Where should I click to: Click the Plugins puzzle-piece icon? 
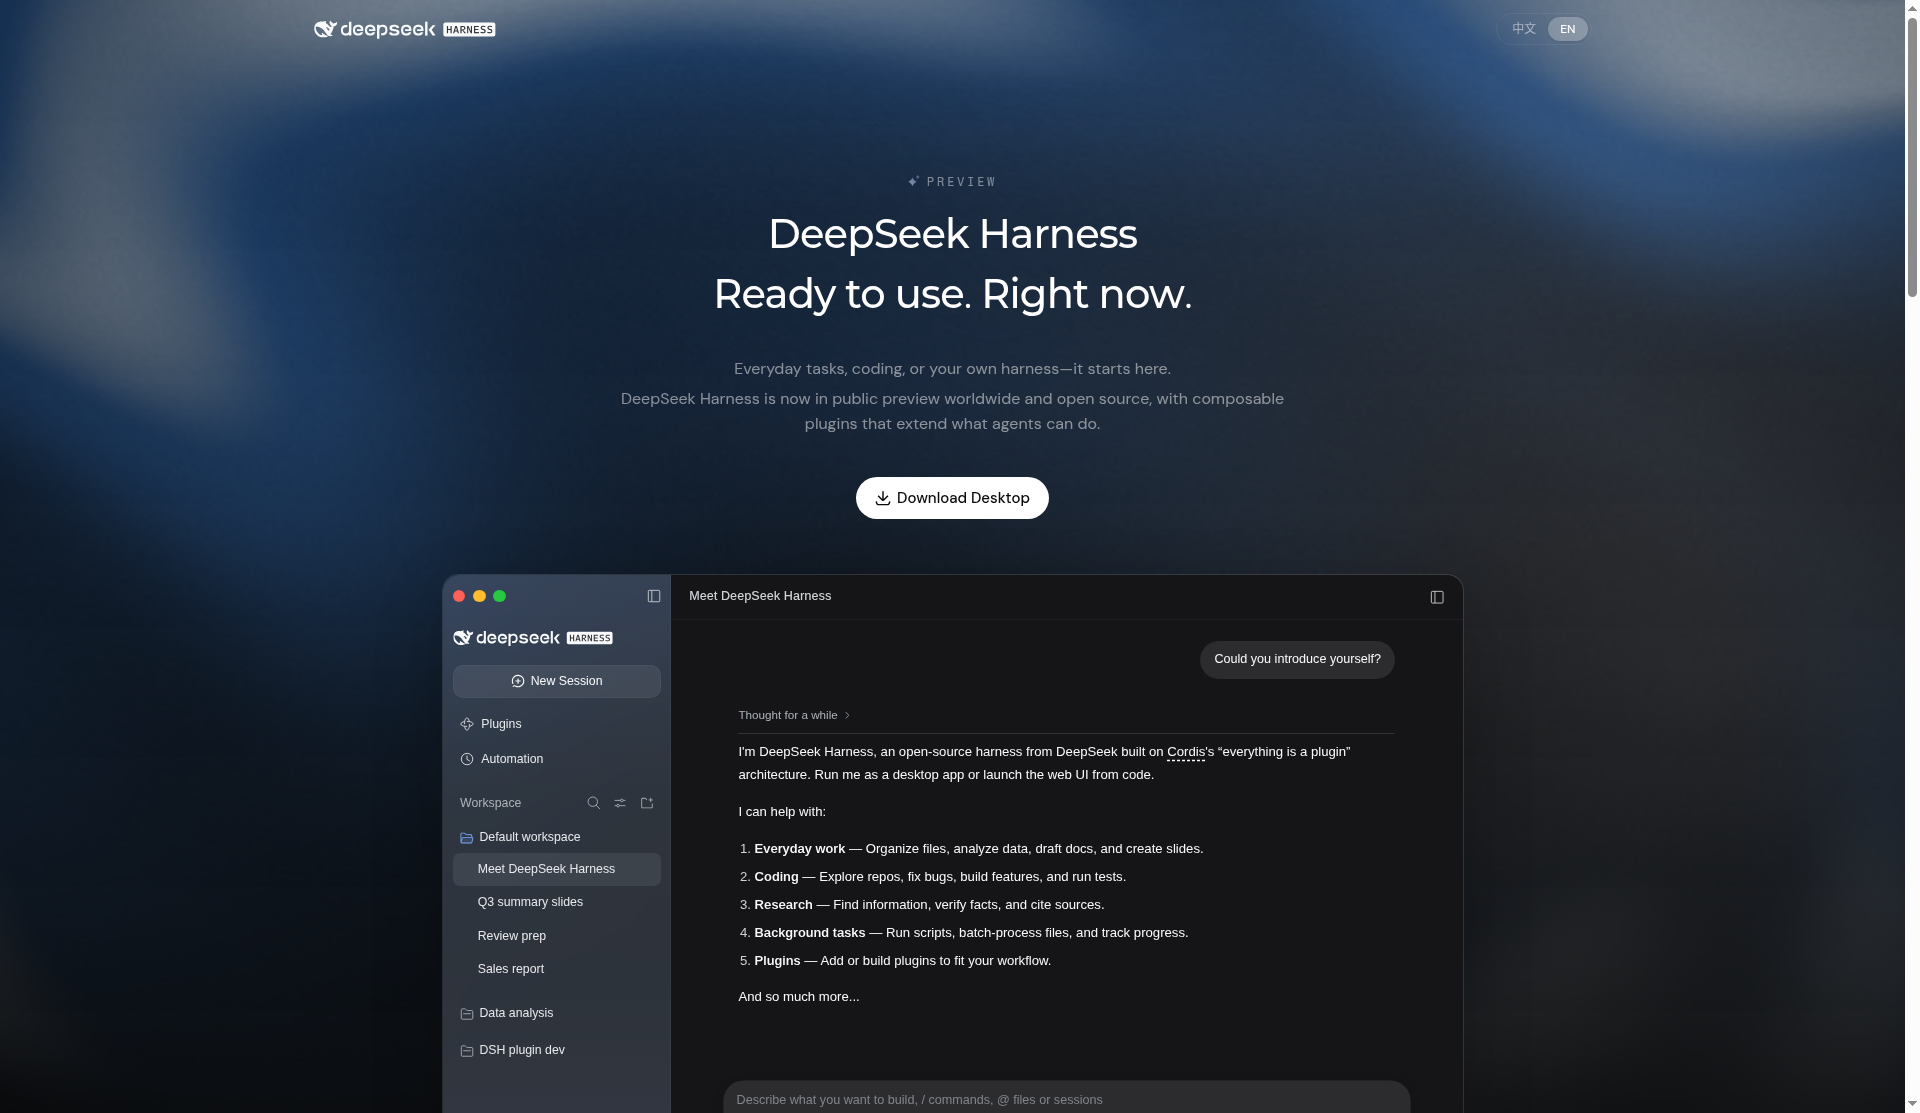[x=467, y=724]
